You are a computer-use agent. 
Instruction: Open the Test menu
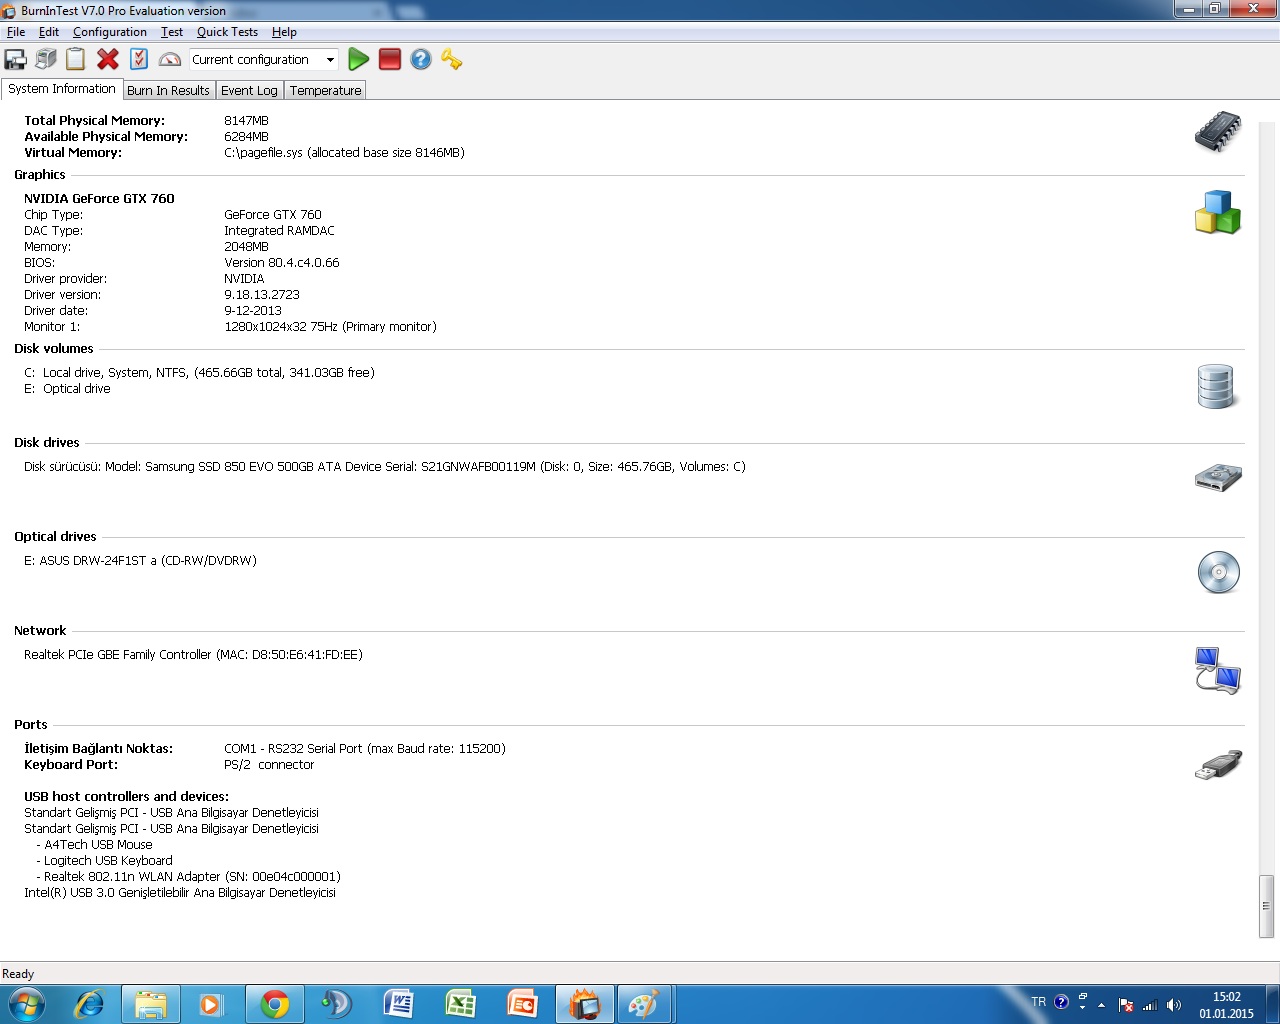click(172, 32)
